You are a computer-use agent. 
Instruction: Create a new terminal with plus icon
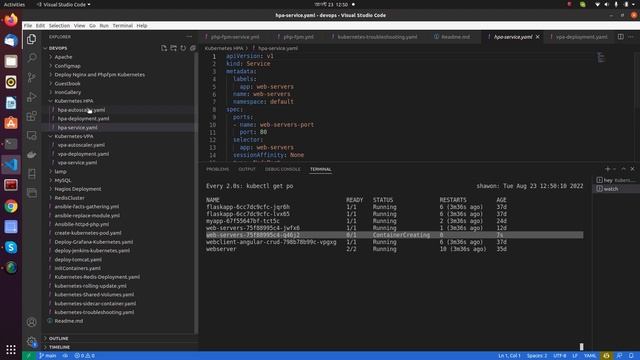pyautogui.click(x=607, y=169)
